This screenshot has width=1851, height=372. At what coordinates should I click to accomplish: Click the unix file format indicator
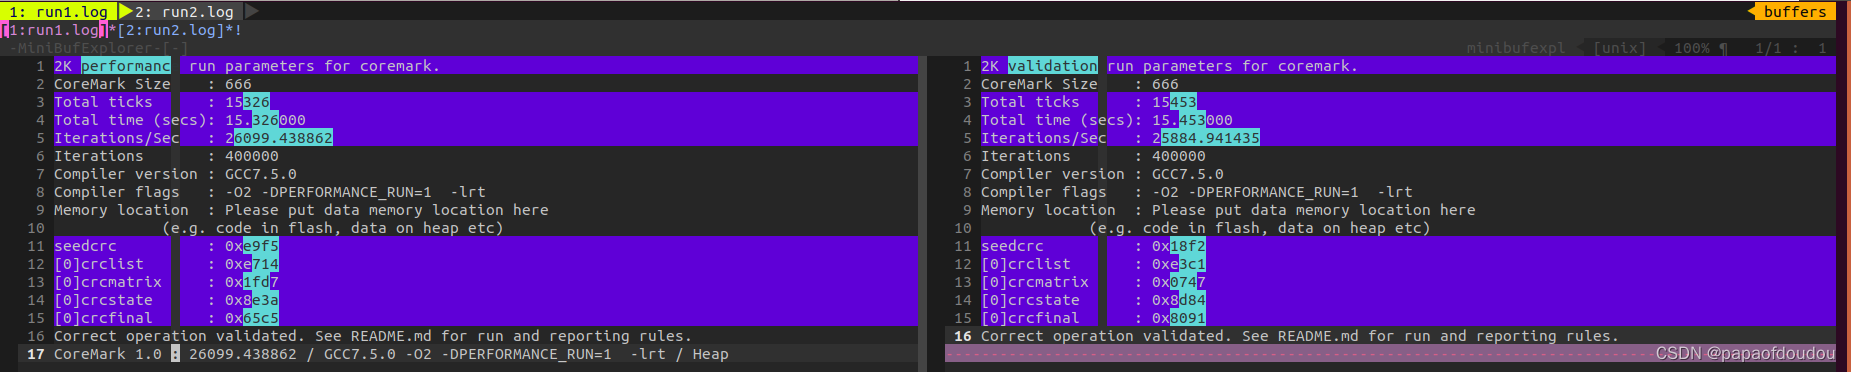click(1619, 48)
